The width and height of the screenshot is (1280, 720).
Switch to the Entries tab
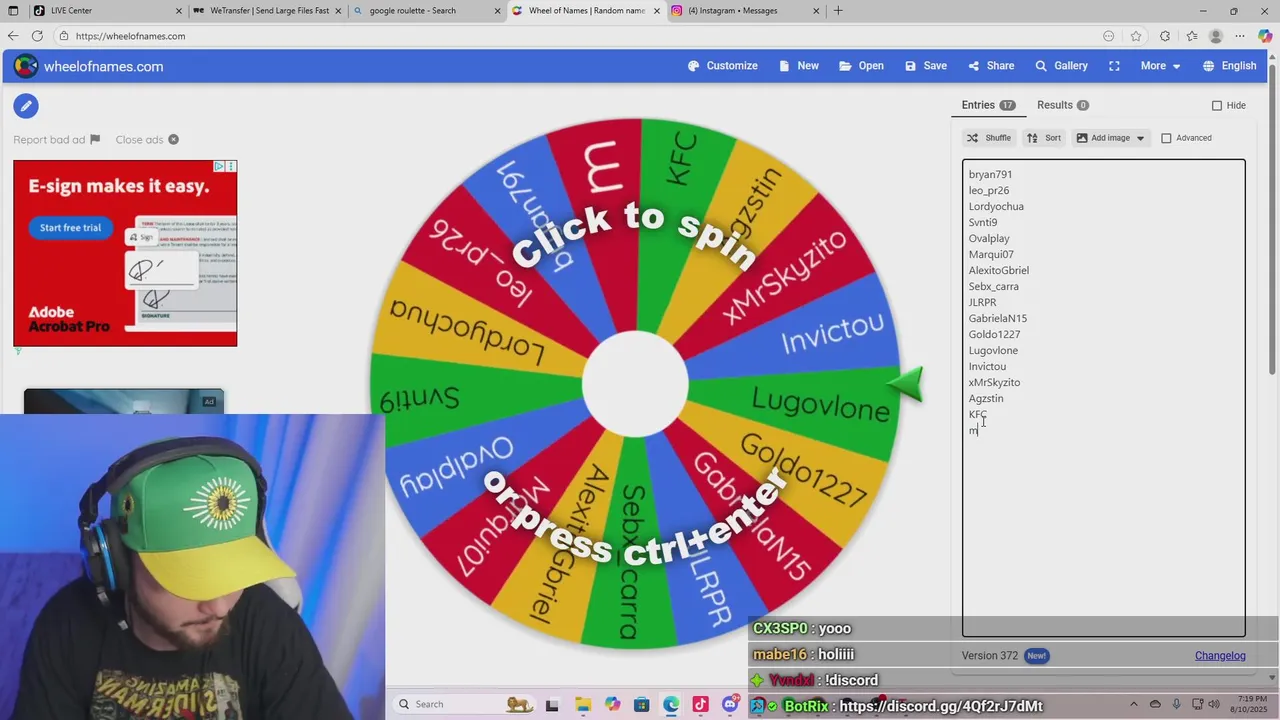[x=988, y=105]
